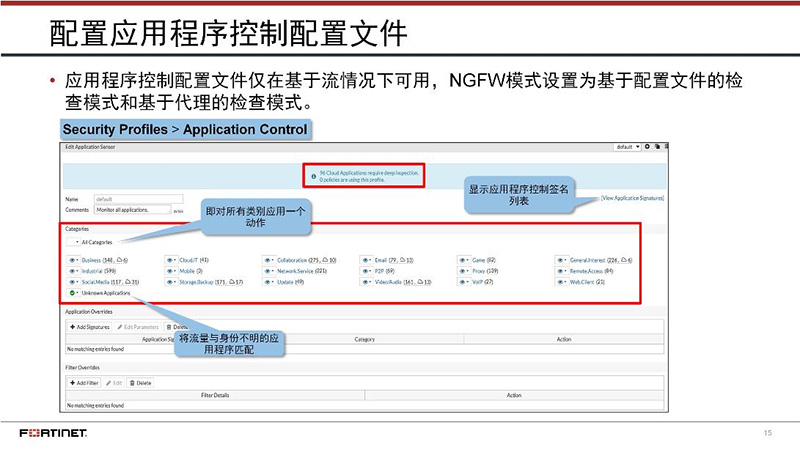Open the Cloud.IT category action dropdown

point(171,260)
